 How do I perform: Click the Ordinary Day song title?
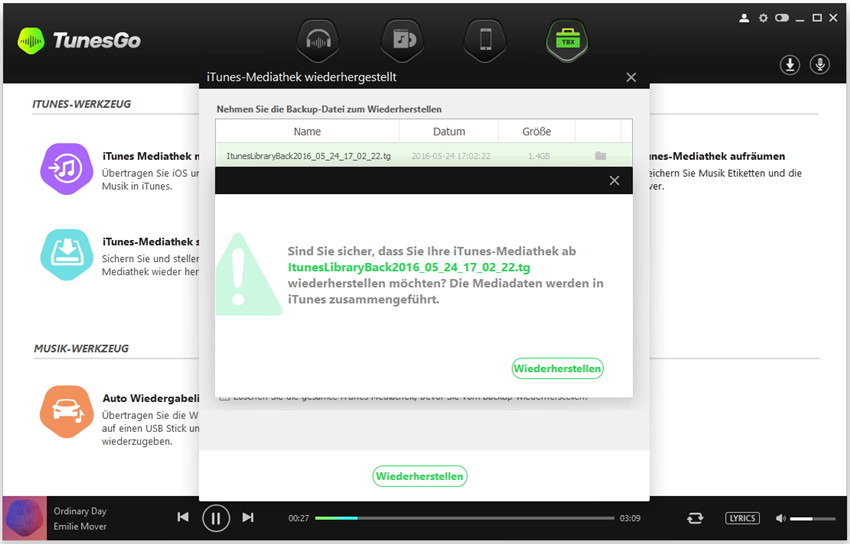80,511
